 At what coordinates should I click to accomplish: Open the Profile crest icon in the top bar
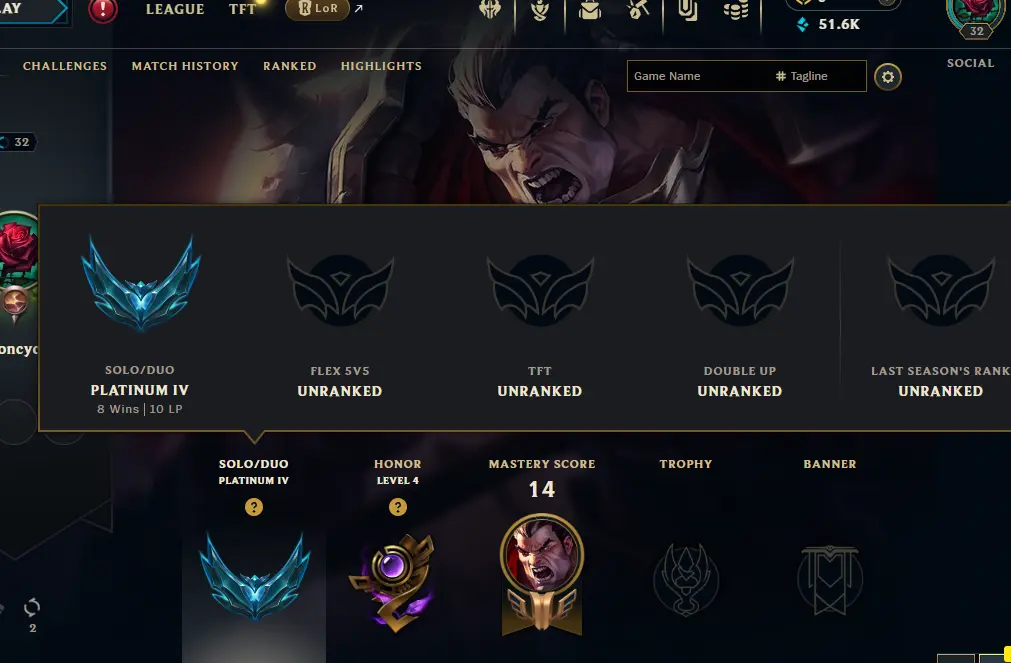(x=540, y=10)
